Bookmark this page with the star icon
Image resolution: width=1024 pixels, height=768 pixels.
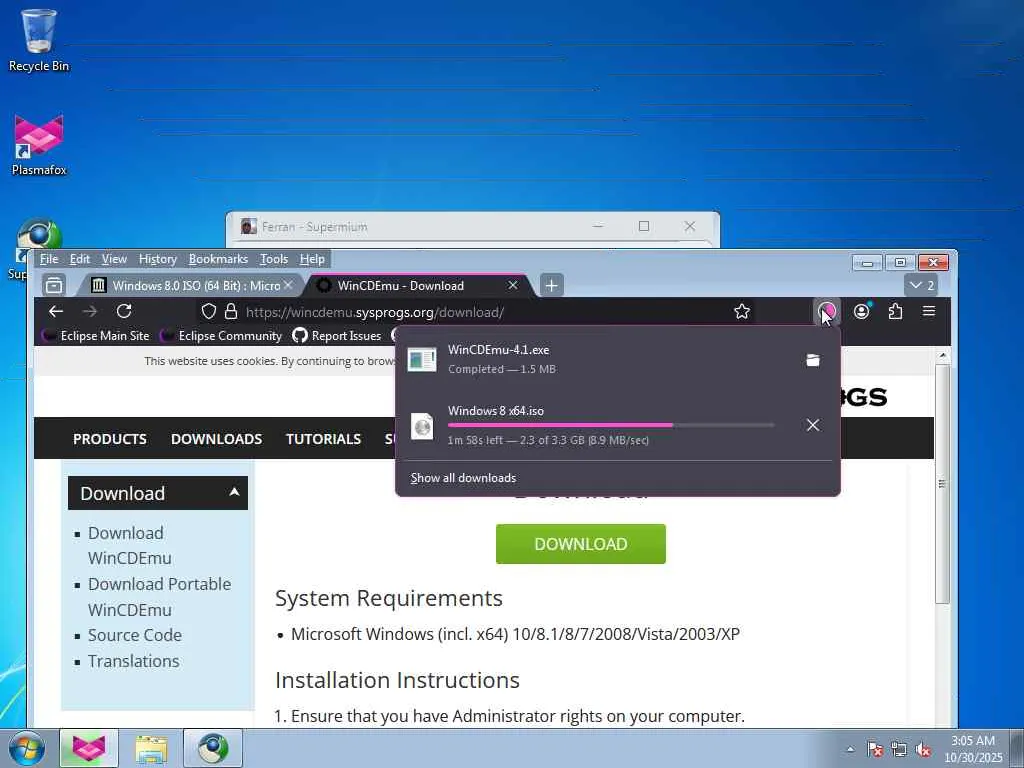point(742,312)
